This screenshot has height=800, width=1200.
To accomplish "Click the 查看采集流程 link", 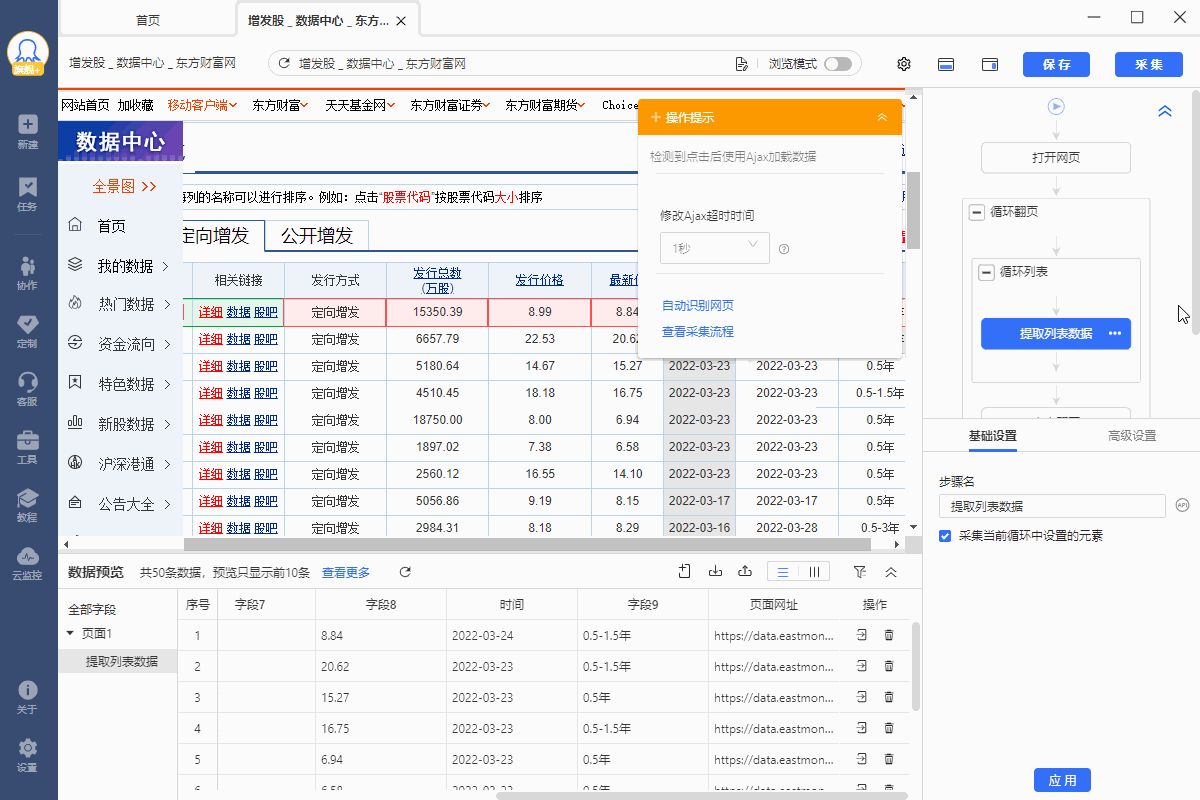I will coord(698,332).
